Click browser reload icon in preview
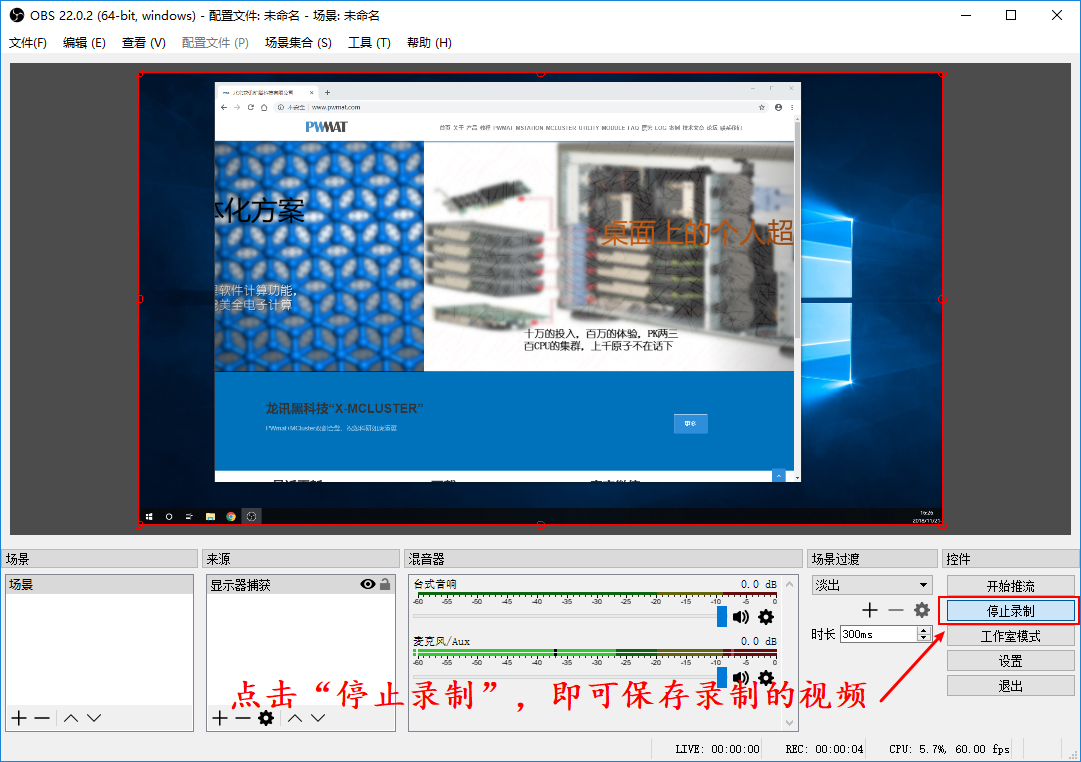 251,108
